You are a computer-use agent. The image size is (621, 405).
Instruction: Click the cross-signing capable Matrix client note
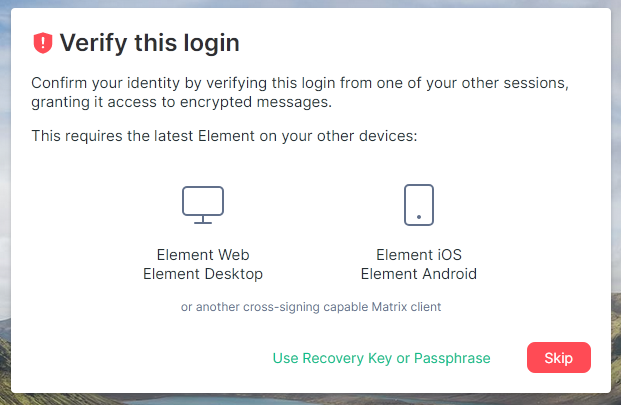click(x=311, y=307)
